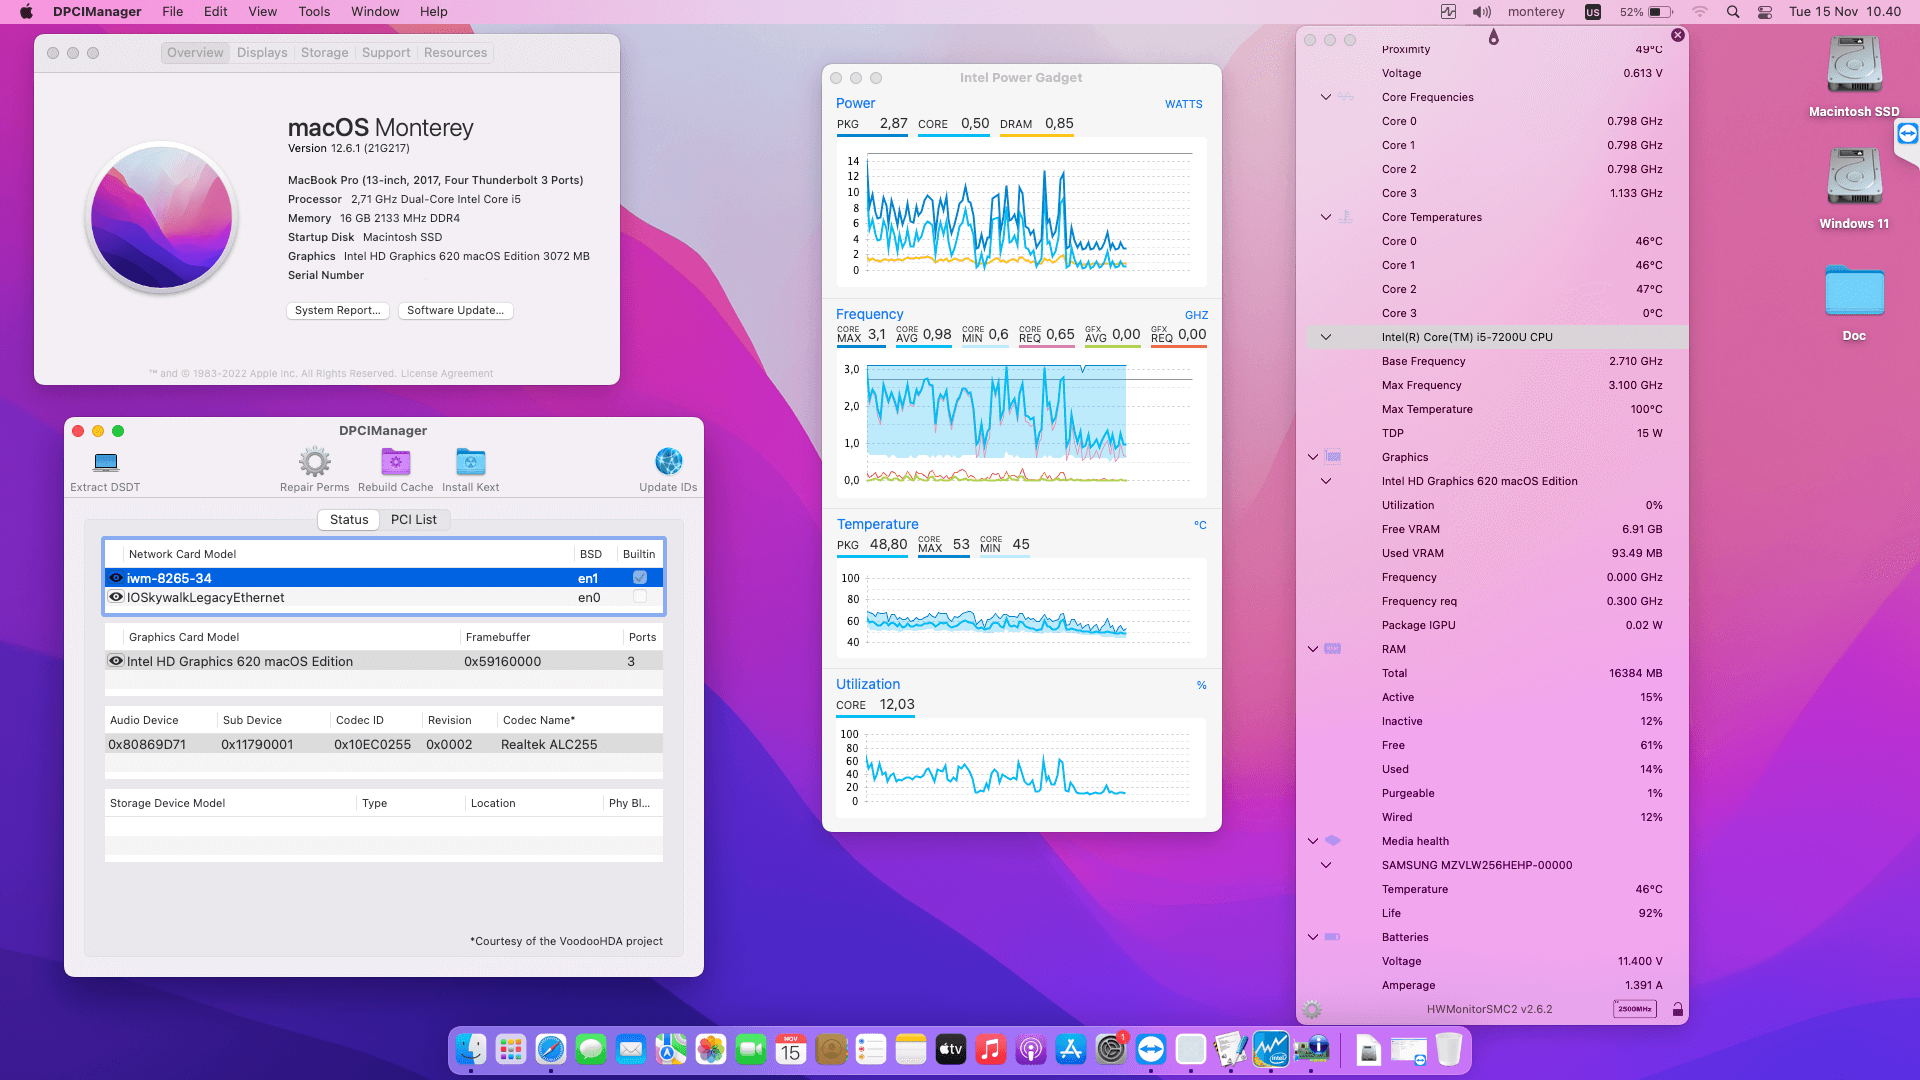
Task: Open Control Center in the menu bar
Action: (1765, 12)
